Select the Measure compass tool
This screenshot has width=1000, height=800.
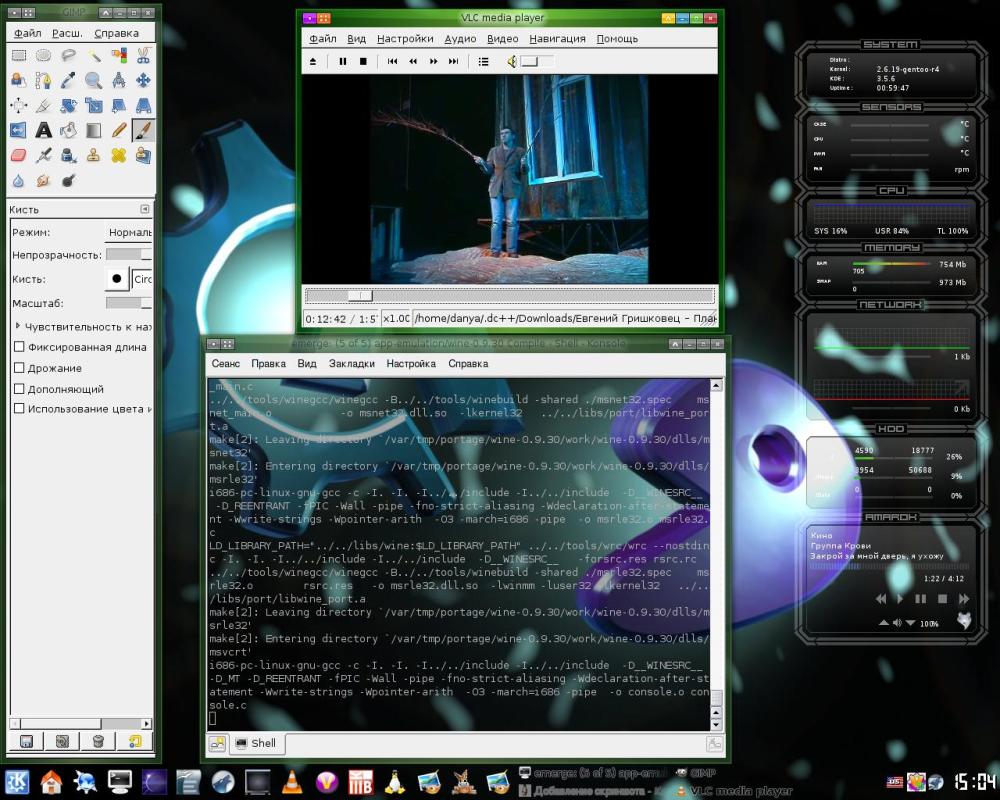coord(119,80)
